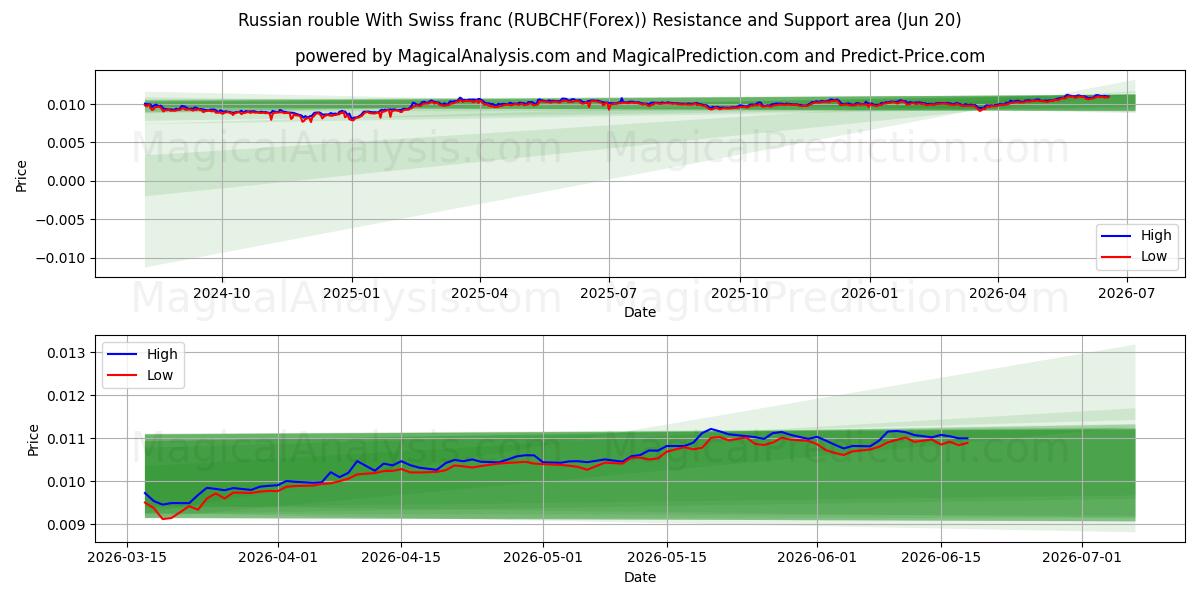
Task: Click the chart title about RUBCHF resistance and support
Action: click(x=600, y=20)
